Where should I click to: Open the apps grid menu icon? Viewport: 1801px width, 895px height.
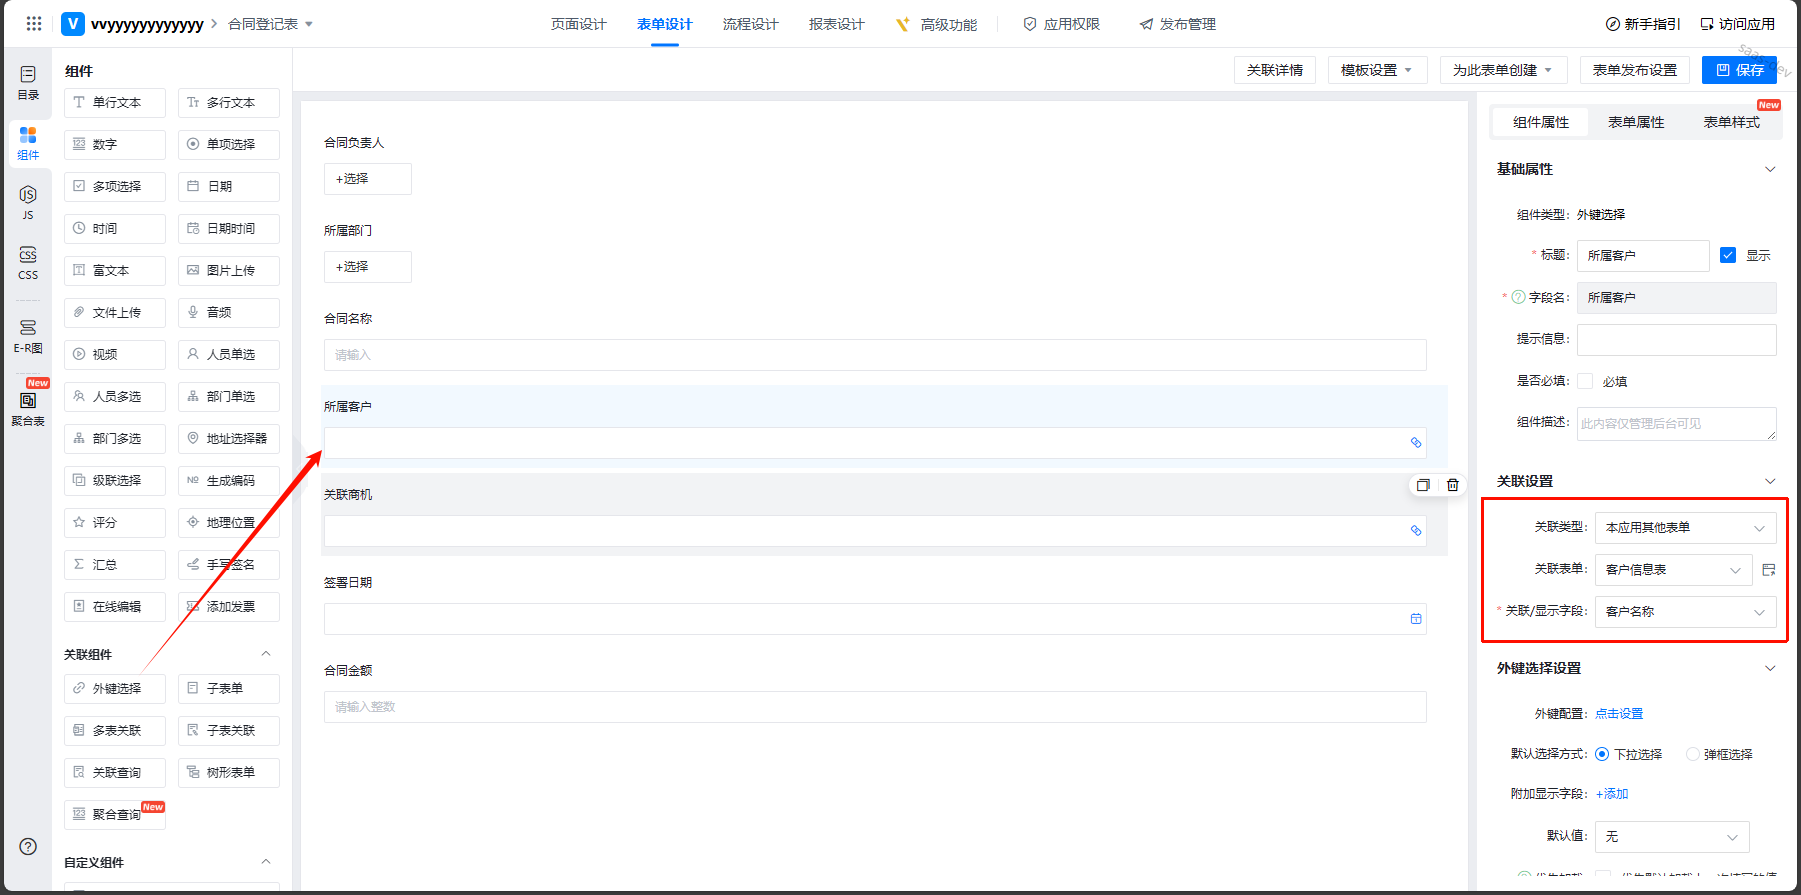(33, 24)
